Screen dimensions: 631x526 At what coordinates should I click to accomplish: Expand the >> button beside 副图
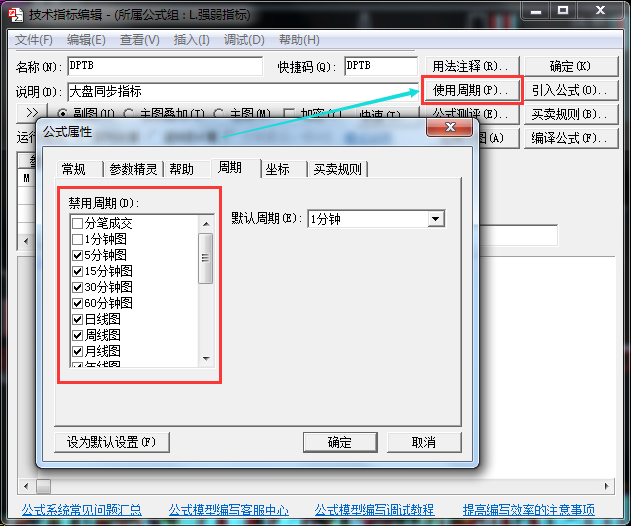(x=32, y=112)
